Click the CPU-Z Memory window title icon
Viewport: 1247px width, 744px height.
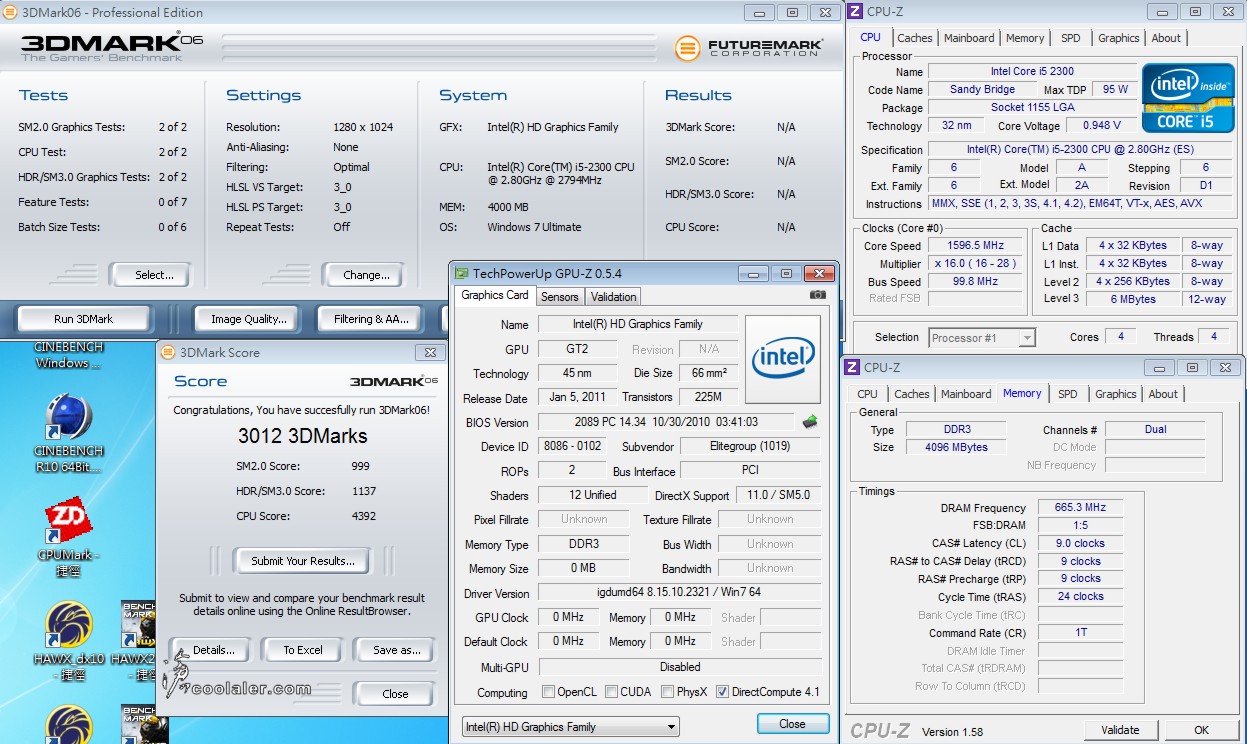pyautogui.click(x=852, y=367)
